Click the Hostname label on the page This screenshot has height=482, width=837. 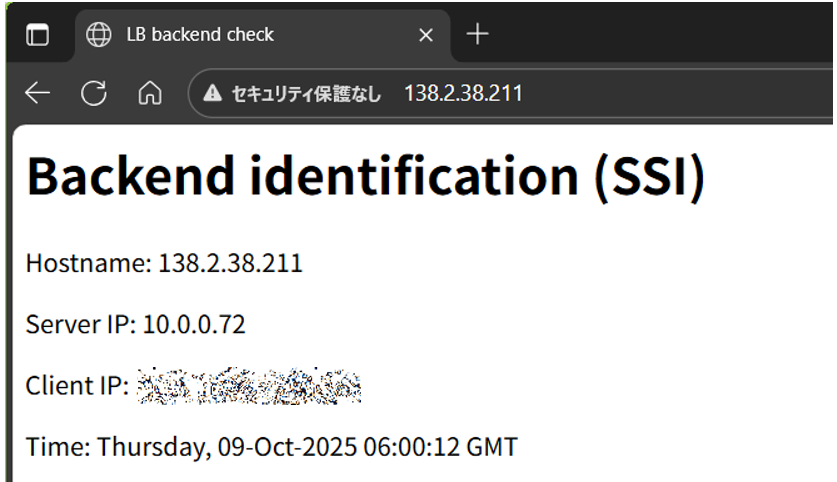88,264
